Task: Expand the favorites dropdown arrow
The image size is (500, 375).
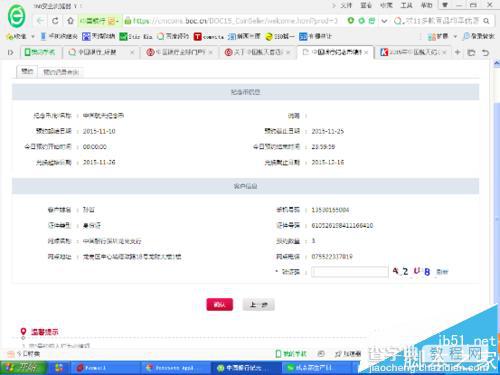Action: 33,36
